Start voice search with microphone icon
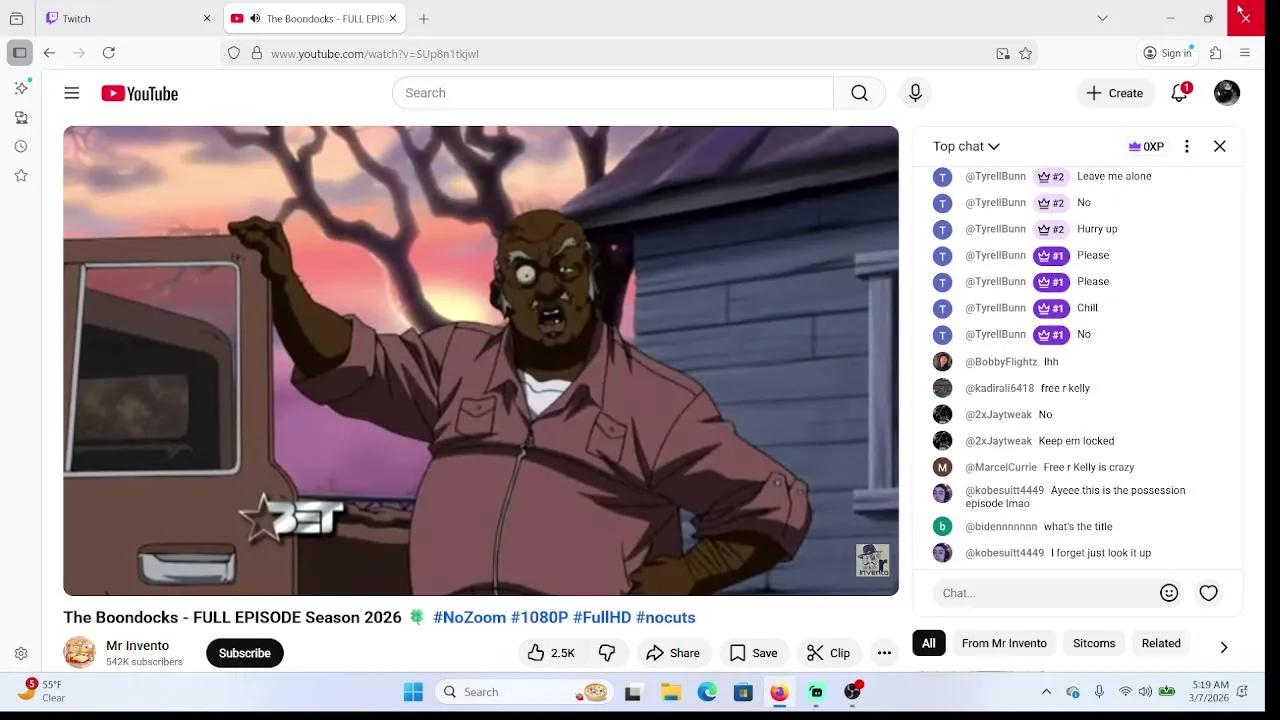This screenshot has height=720, width=1280. (915, 93)
